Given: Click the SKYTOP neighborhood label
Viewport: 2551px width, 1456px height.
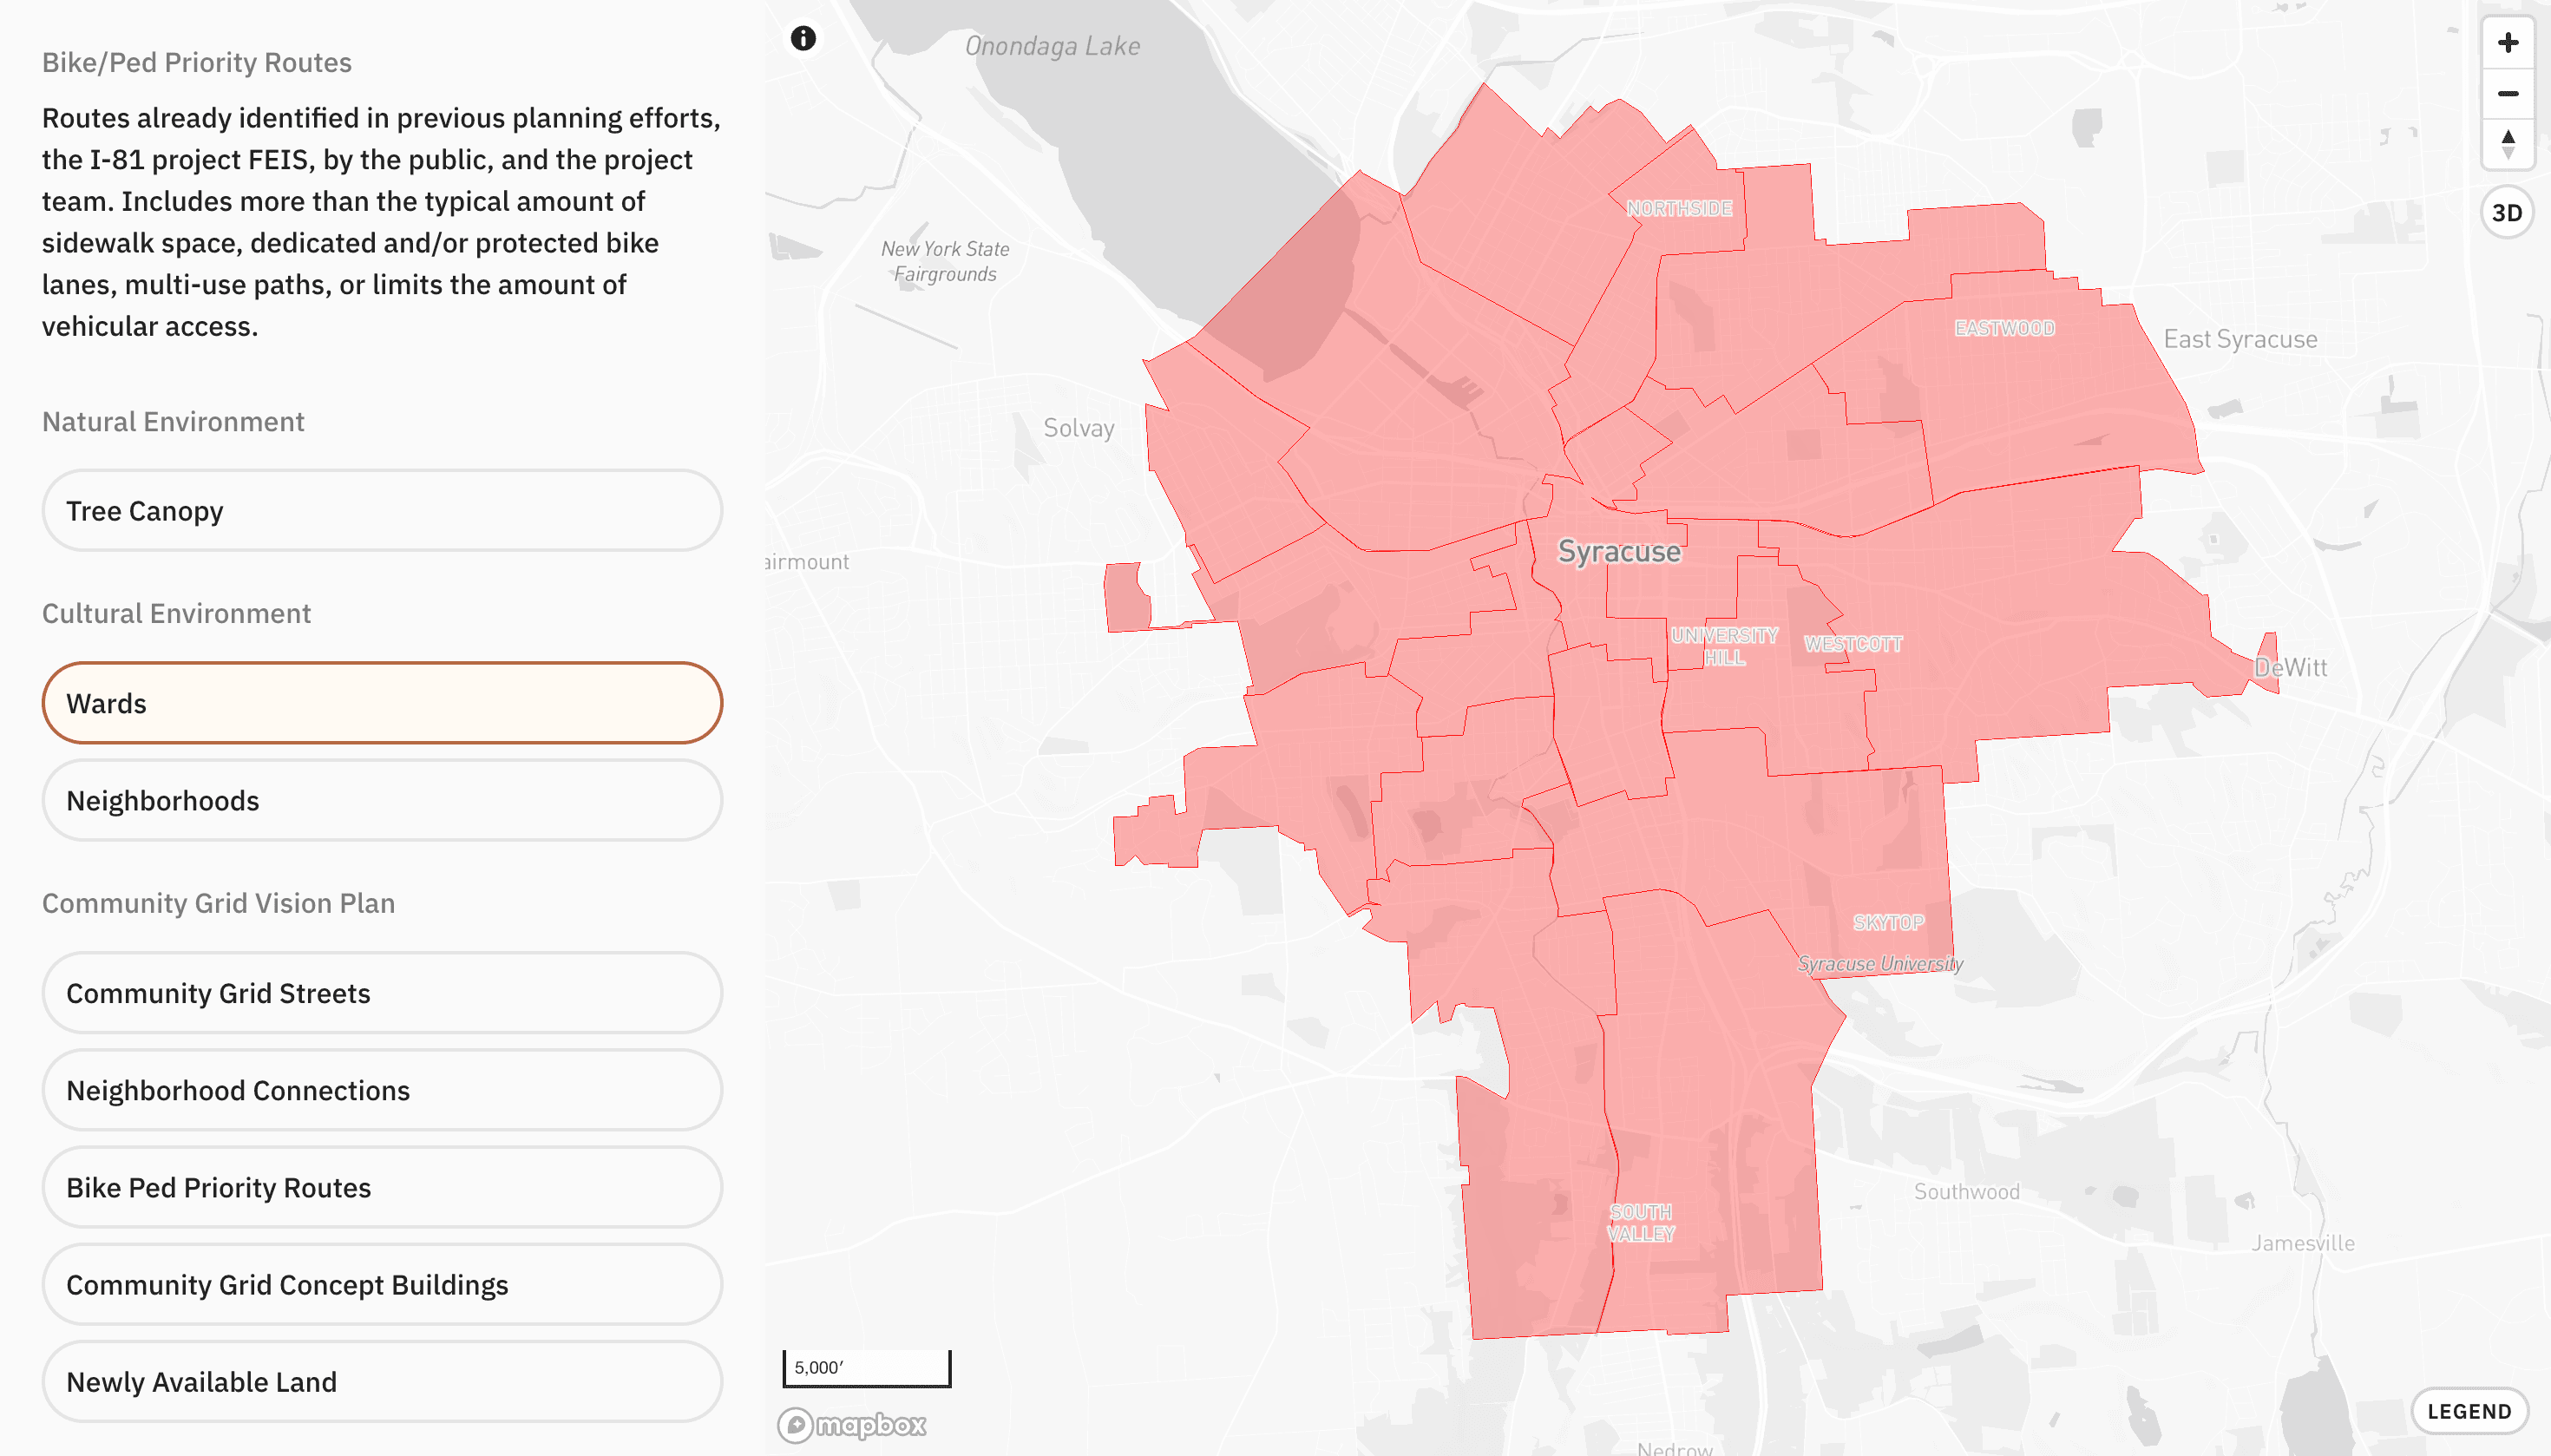Looking at the screenshot, I should coord(1888,923).
